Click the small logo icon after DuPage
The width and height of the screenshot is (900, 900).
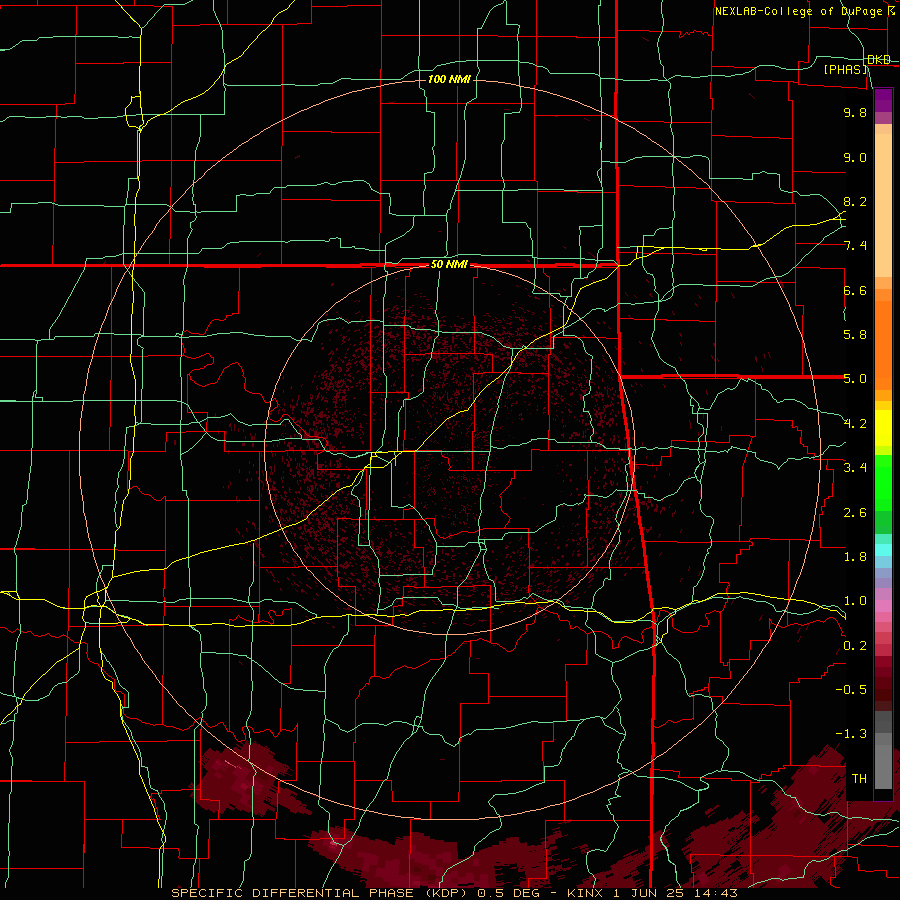click(891, 10)
